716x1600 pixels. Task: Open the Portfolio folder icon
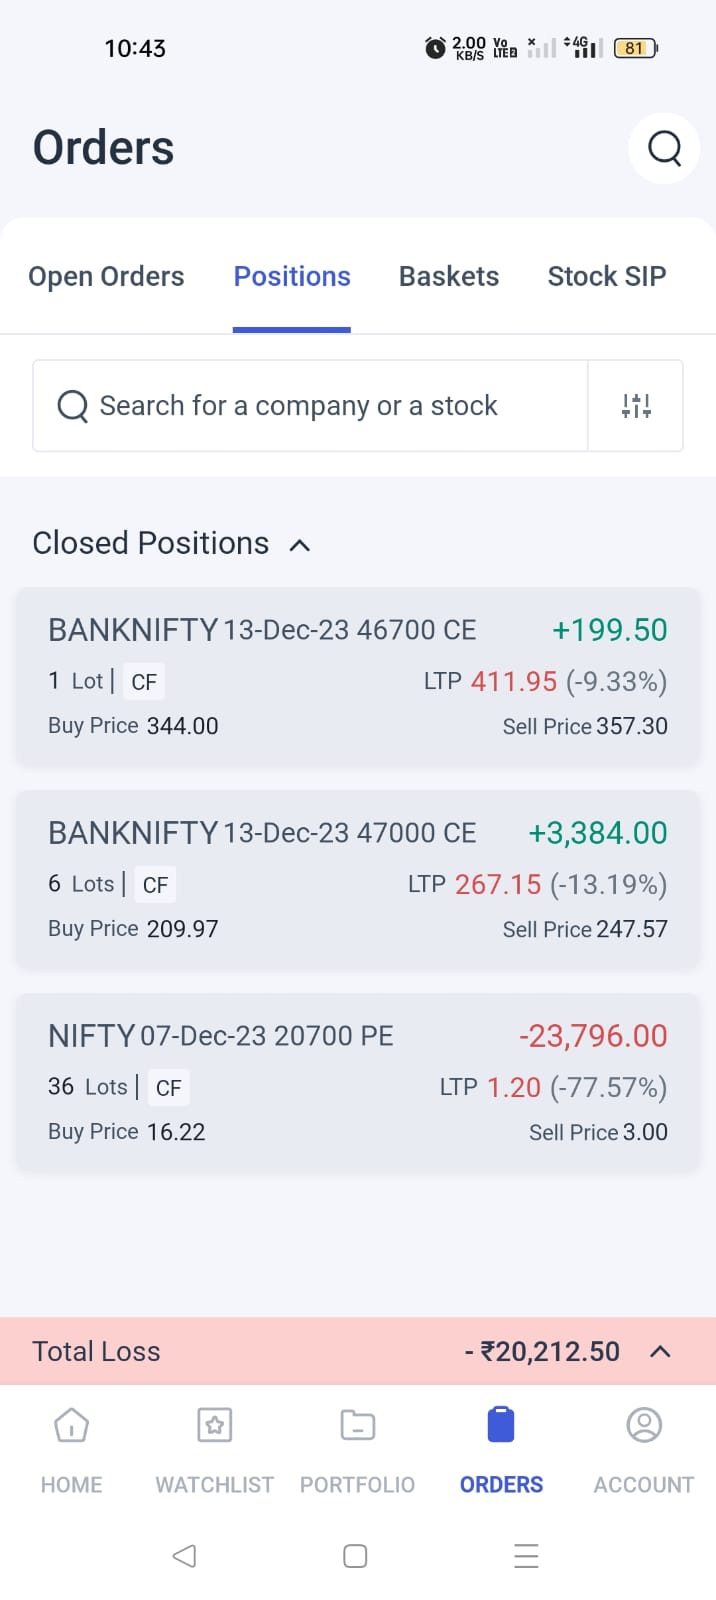(357, 1425)
